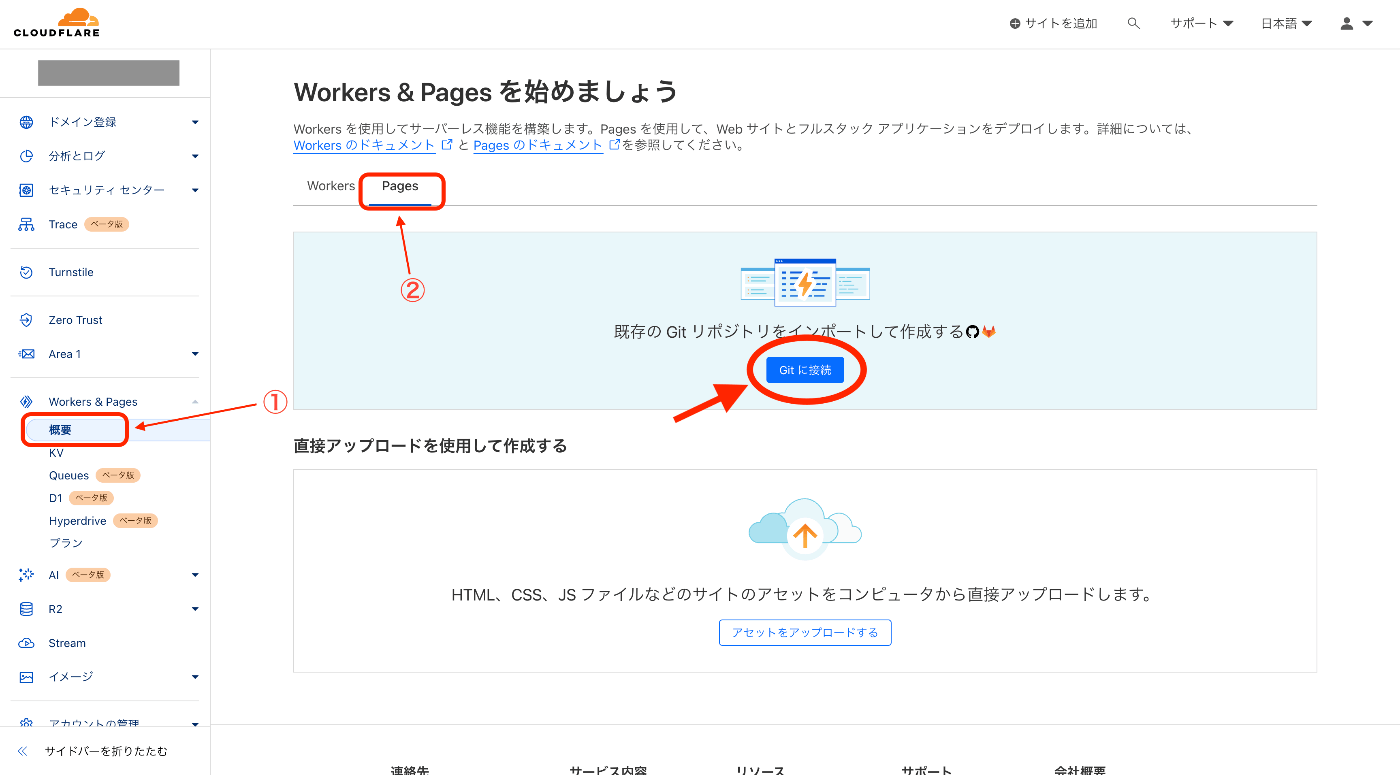Open プラン in the sidebar
Image resolution: width=1400 pixels, height=775 pixels.
coord(66,543)
